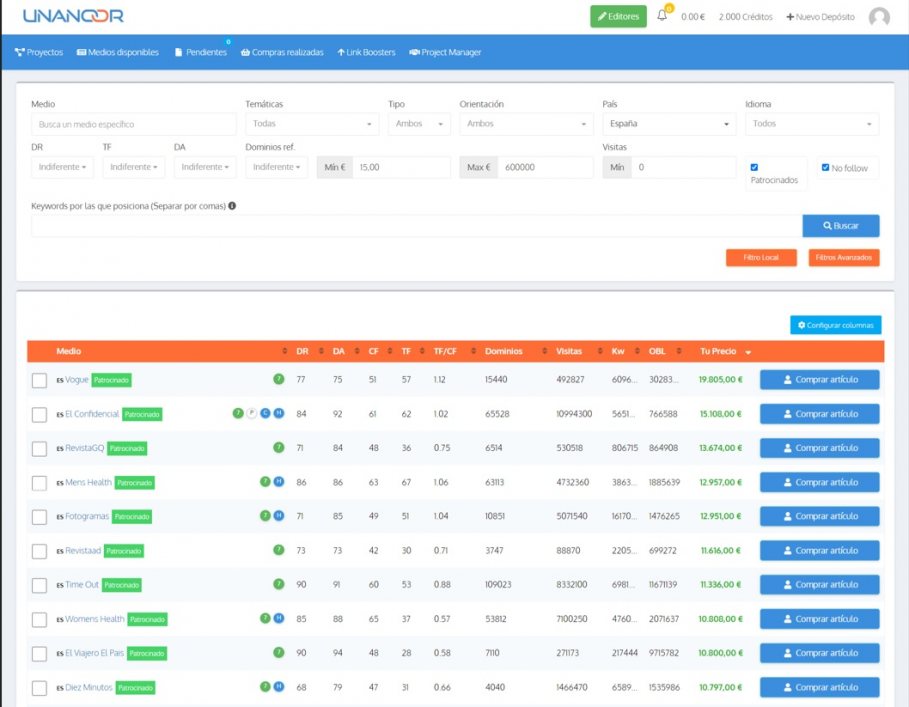Open the Dominios ref. dropdown
Screen dimensions: 909x707
[276, 167]
